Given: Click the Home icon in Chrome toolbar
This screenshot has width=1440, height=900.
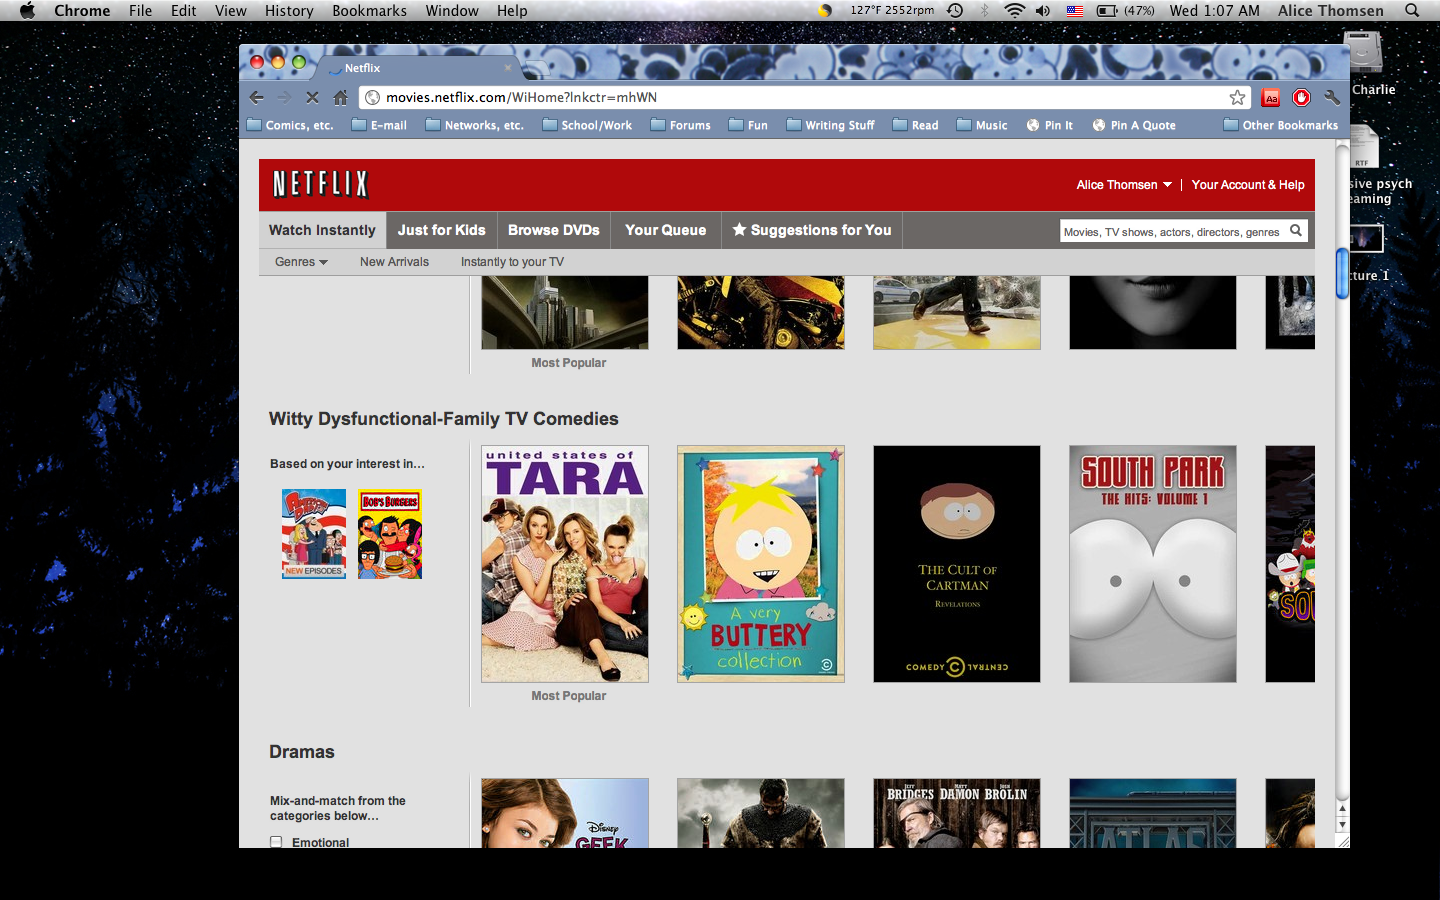Looking at the screenshot, I should [340, 97].
